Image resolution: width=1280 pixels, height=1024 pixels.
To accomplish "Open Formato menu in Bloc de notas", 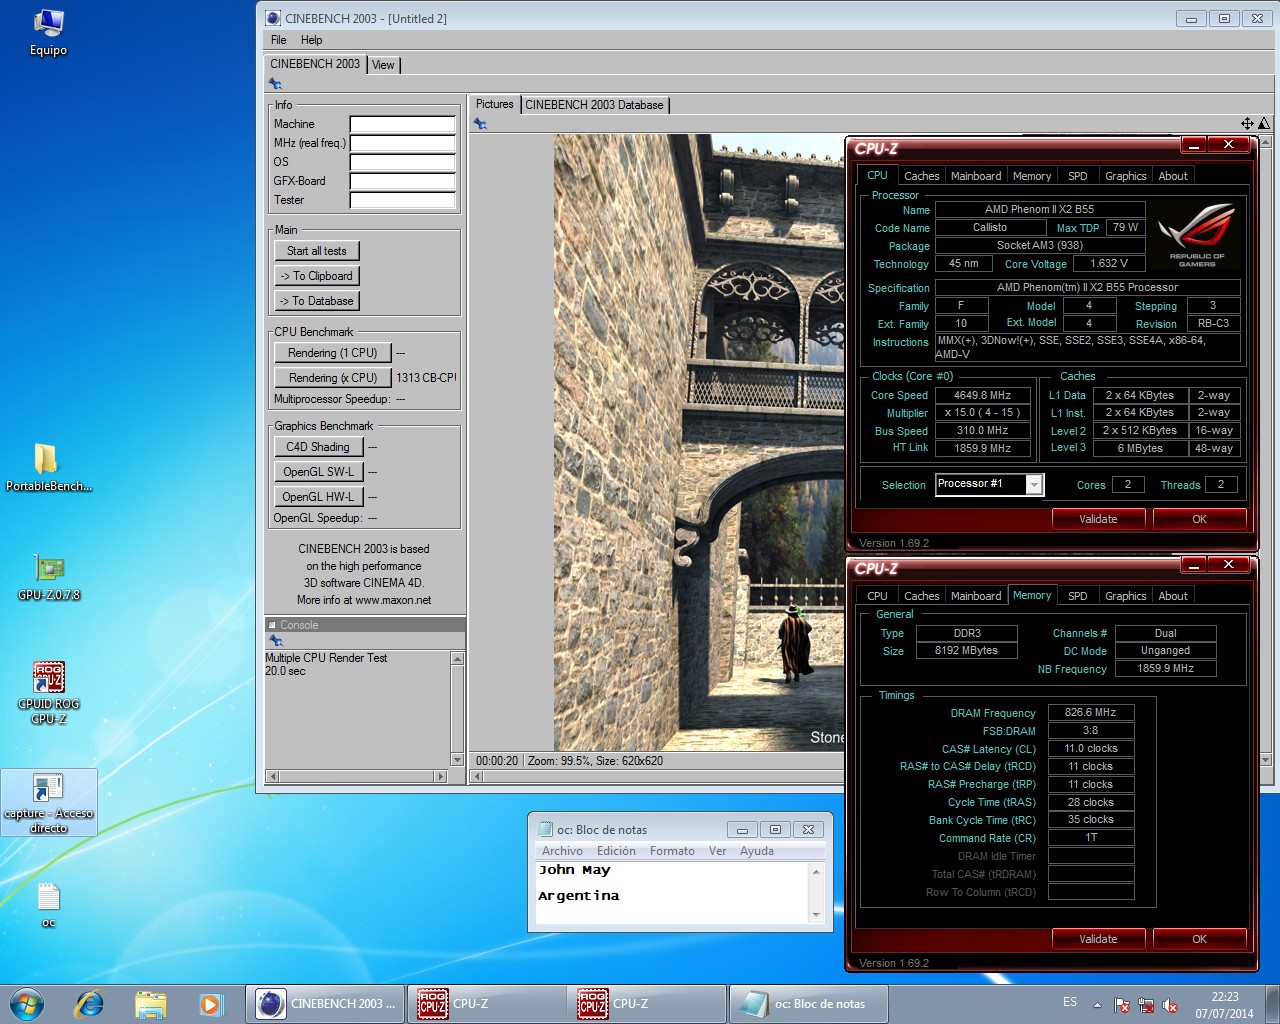I will pyautogui.click(x=672, y=851).
